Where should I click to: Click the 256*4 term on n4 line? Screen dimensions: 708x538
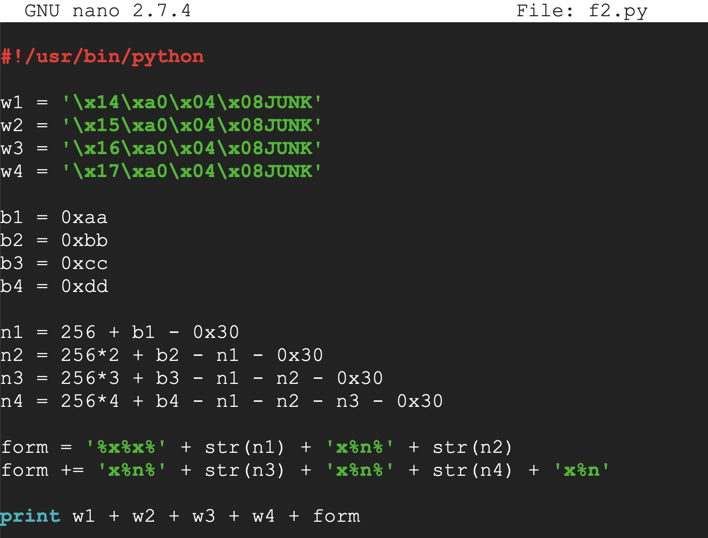tap(90, 401)
